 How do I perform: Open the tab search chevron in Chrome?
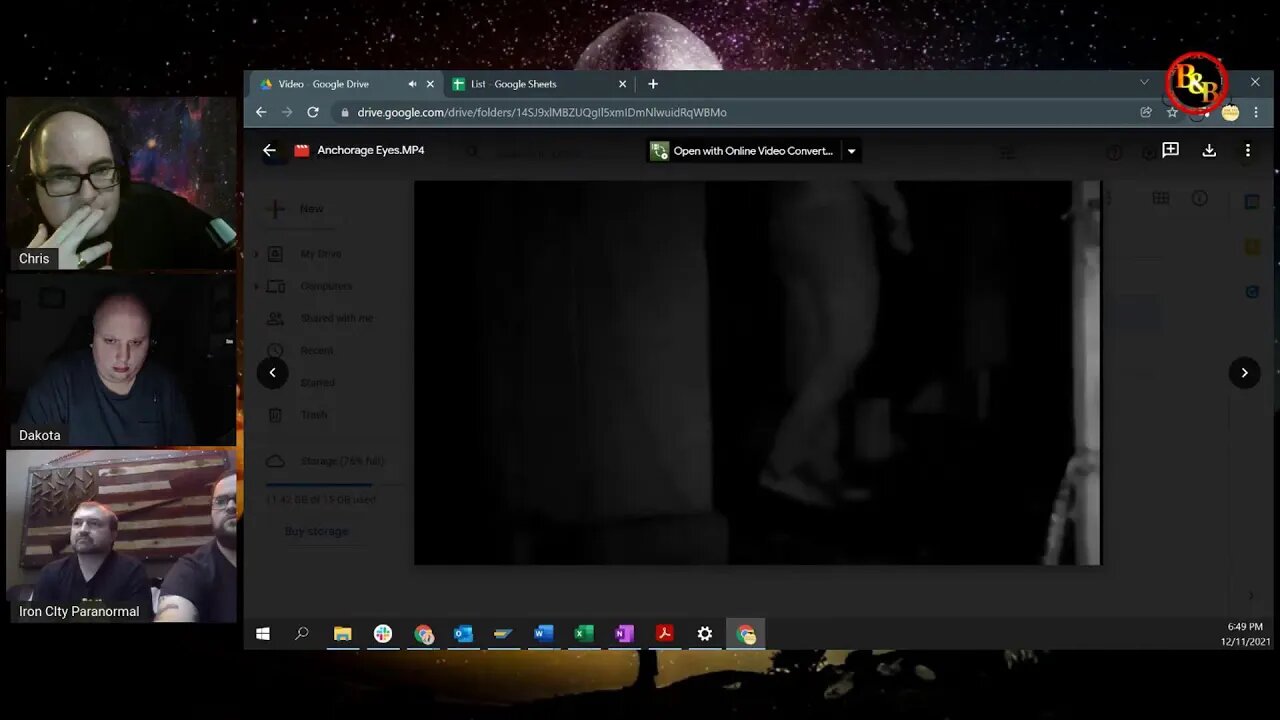[1144, 82]
